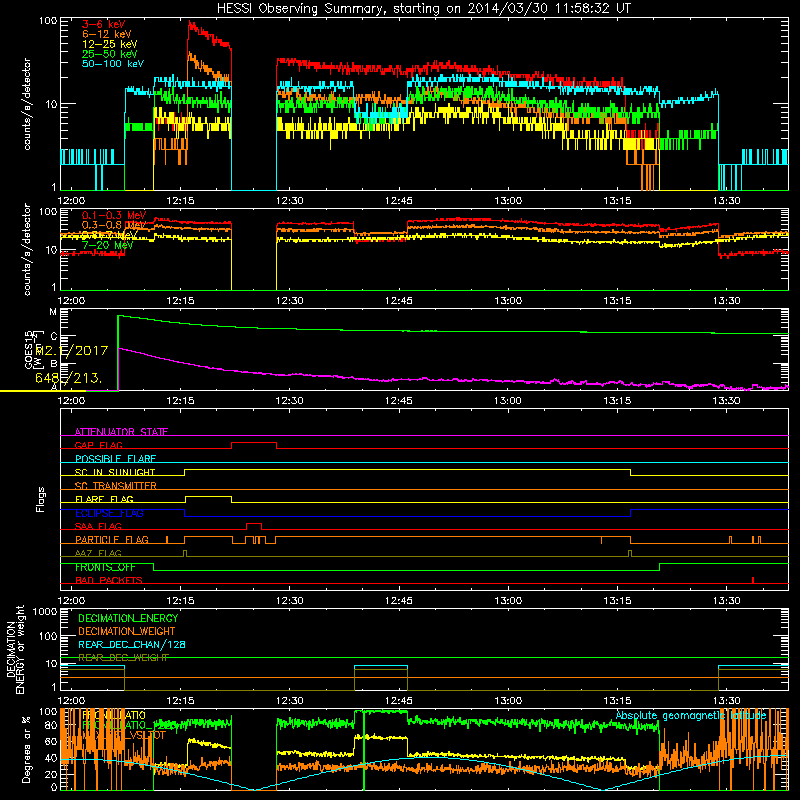This screenshot has width=800, height=800.
Task: Click the 7-20 MeV legend label
Action: click(x=107, y=245)
